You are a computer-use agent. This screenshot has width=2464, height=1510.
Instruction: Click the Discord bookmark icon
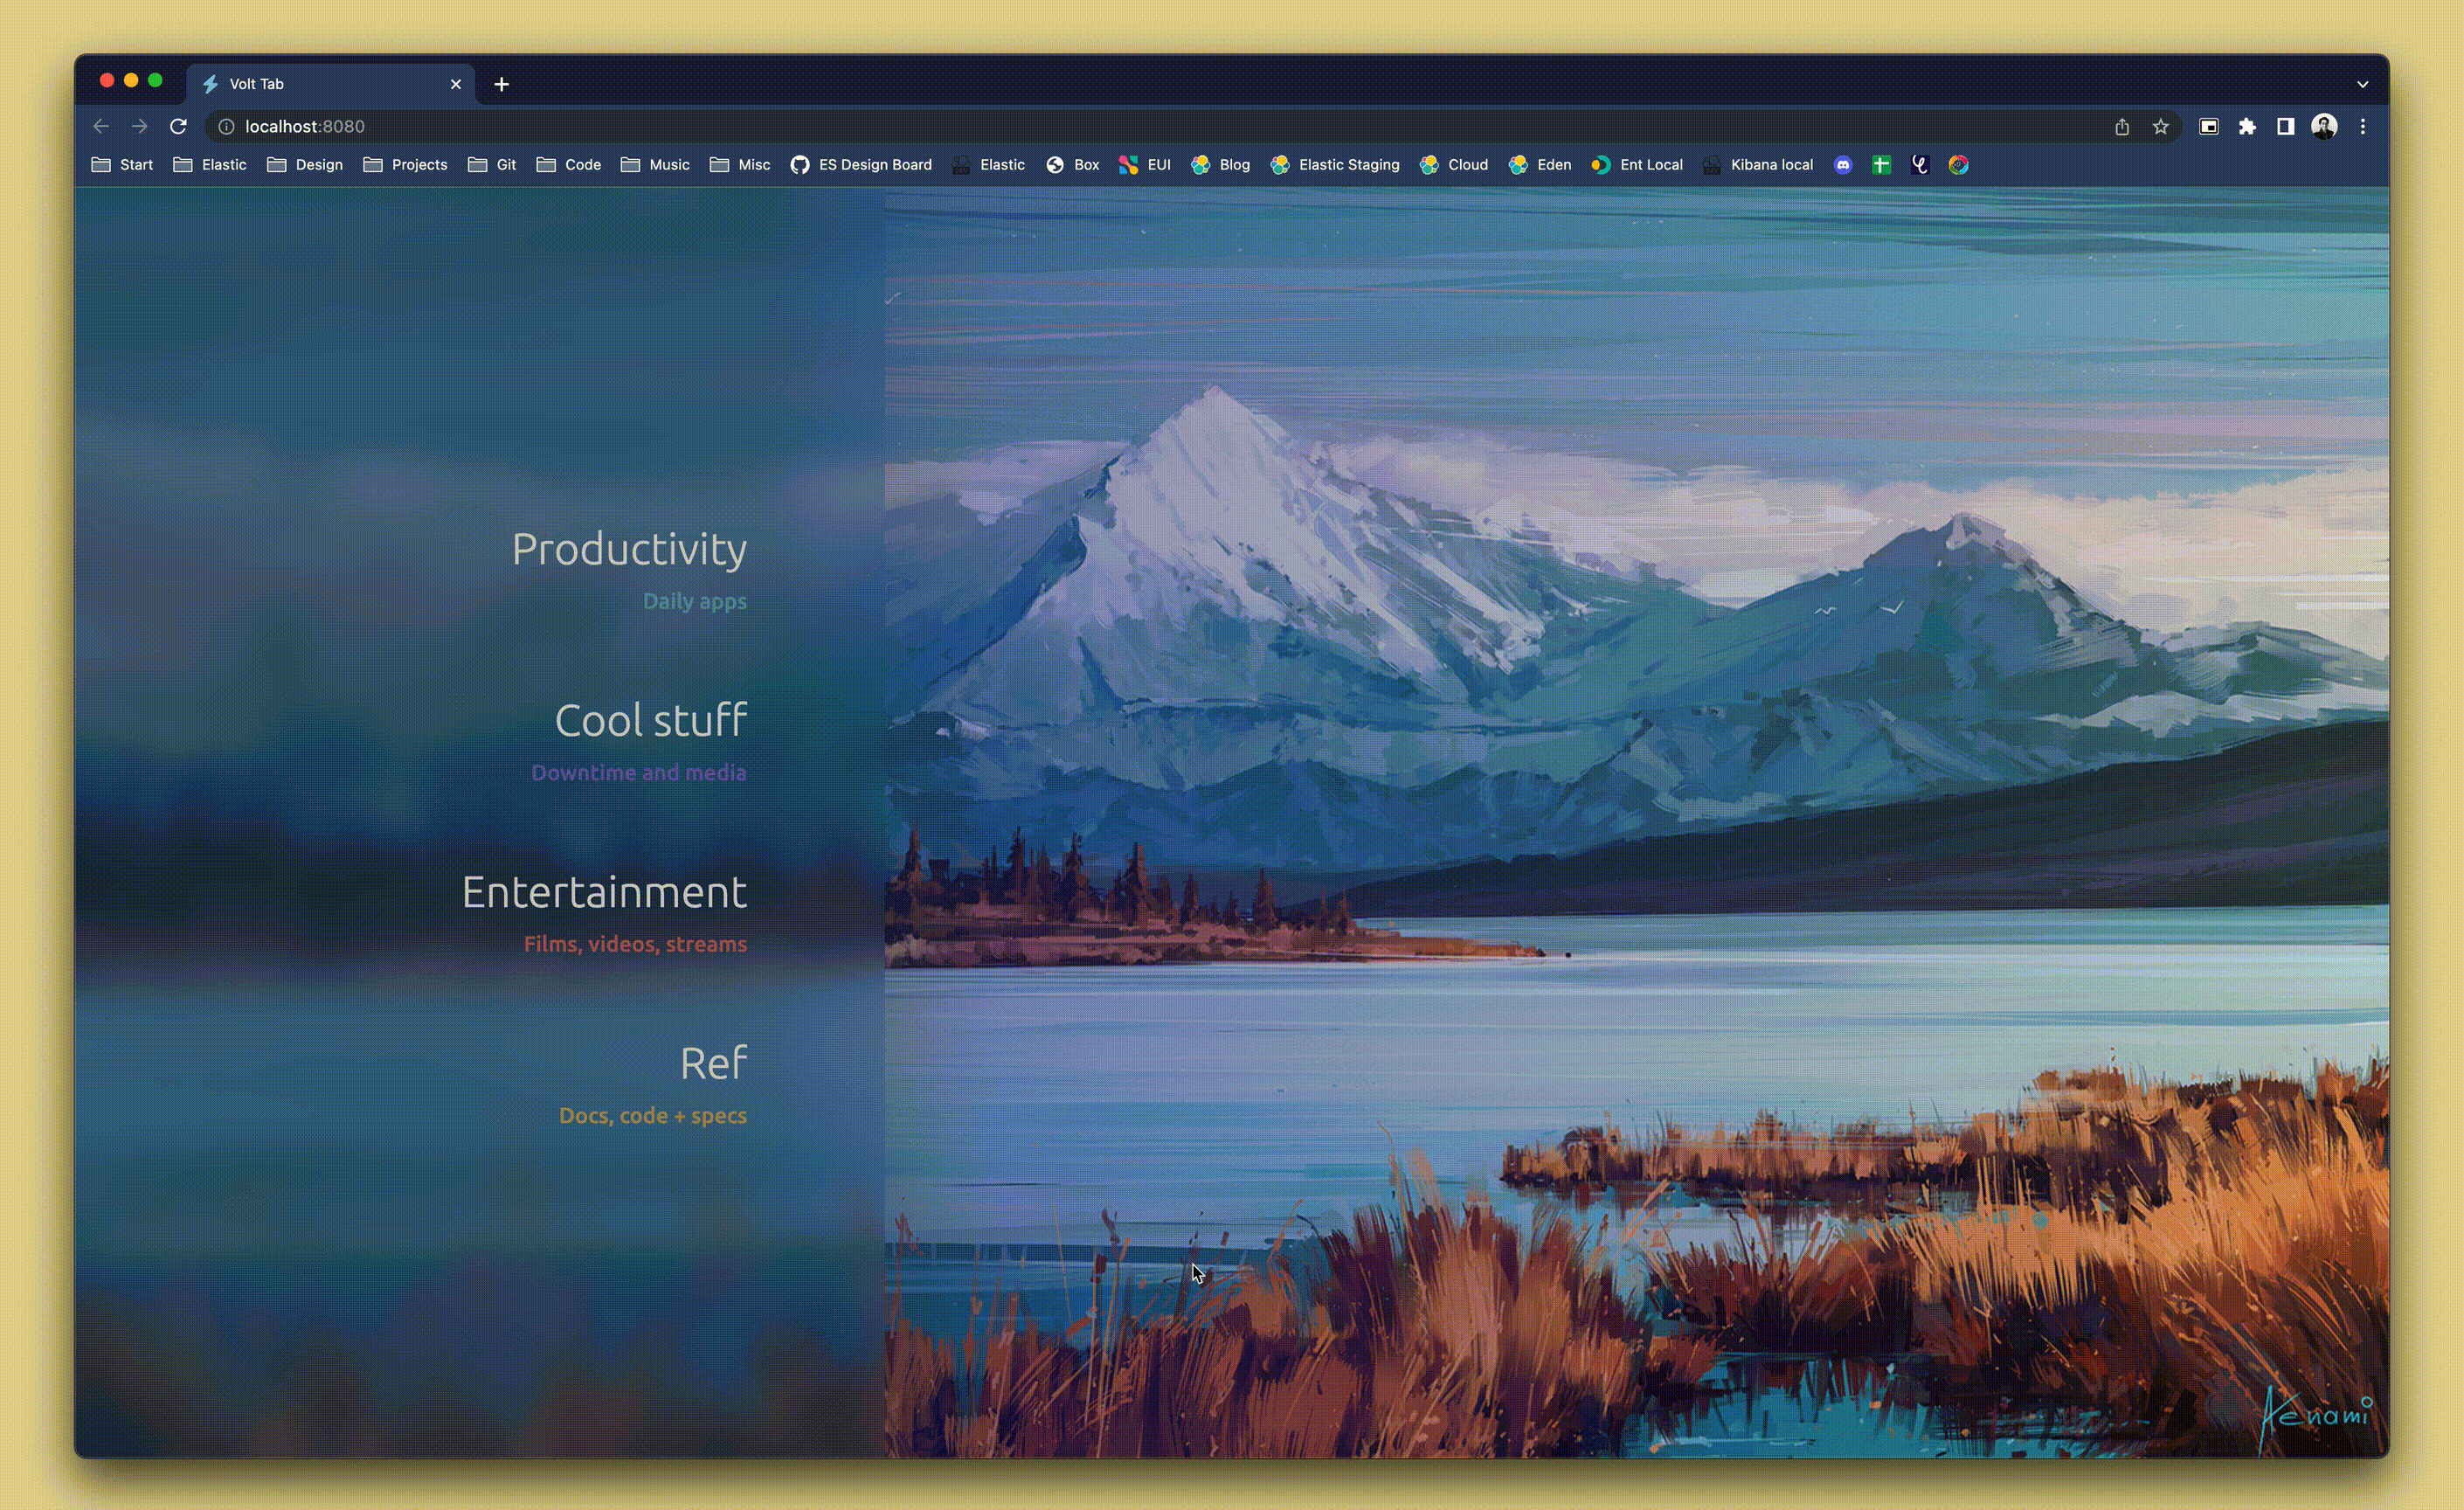pyautogui.click(x=1842, y=165)
